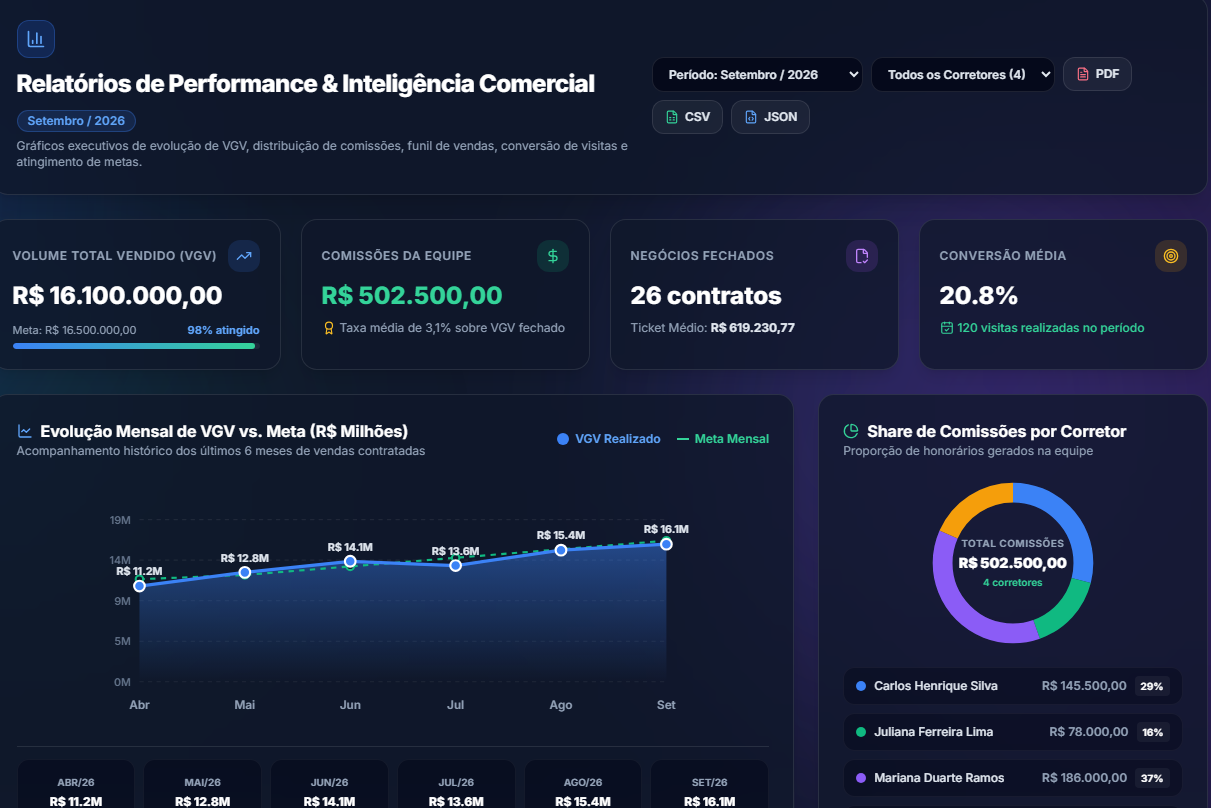This screenshot has width=1211, height=808.
Task: Toggle VGV Realizado legend series
Action: [608, 439]
